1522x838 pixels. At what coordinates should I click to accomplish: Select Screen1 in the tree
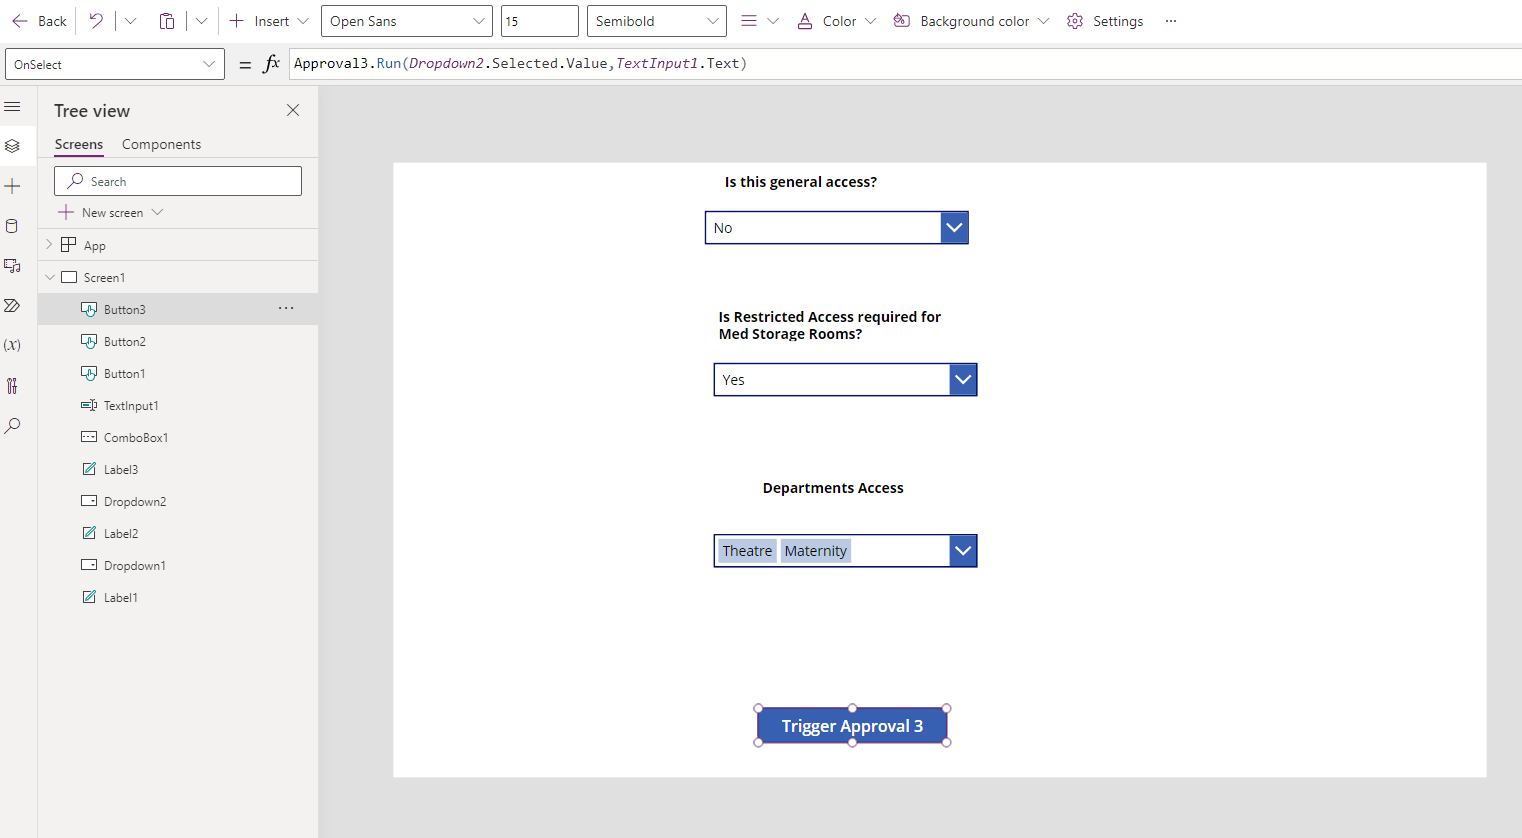point(104,278)
